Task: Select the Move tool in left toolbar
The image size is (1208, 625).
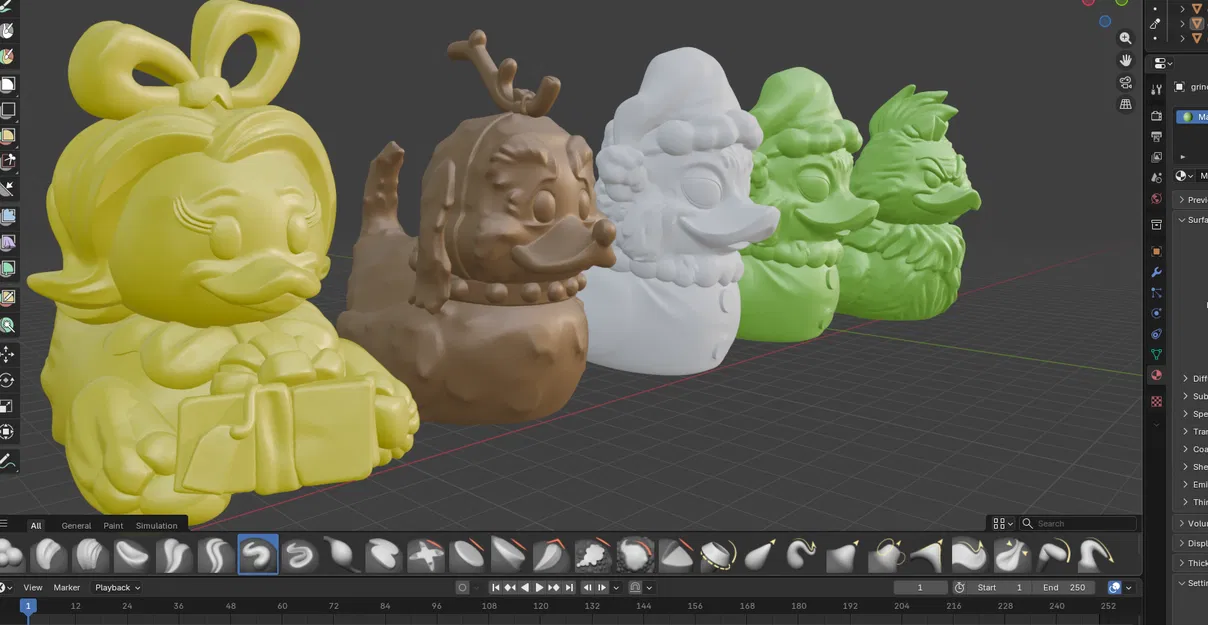Action: click(x=8, y=354)
